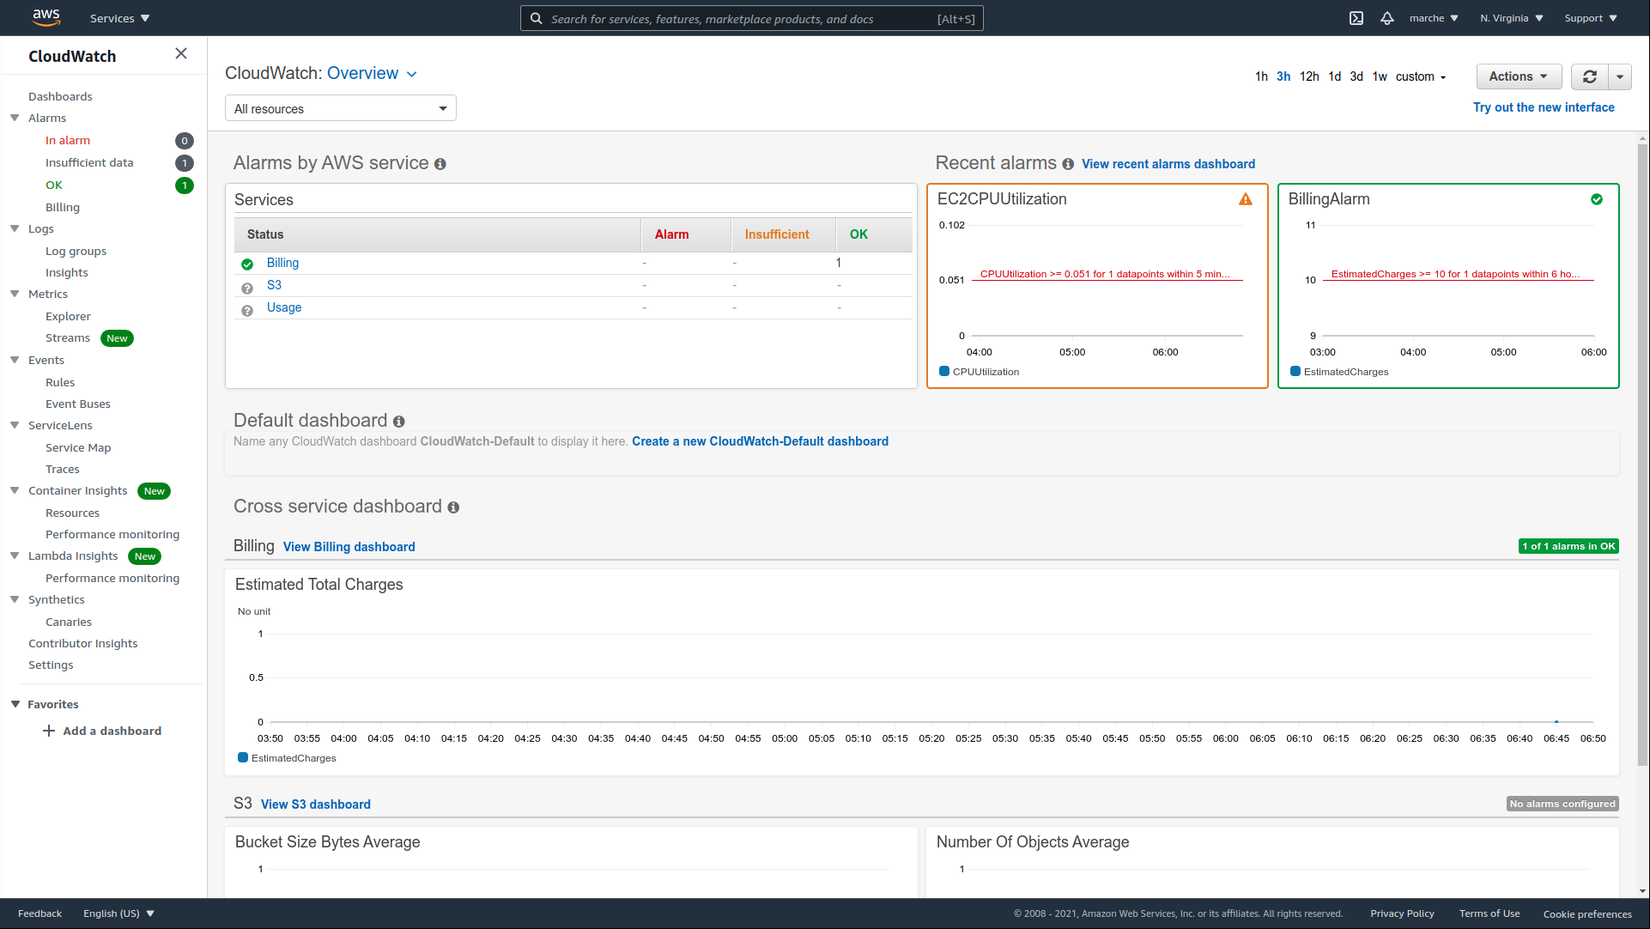This screenshot has height=929, width=1650.
Task: Open Log groups in the sidebar
Action: pos(76,251)
